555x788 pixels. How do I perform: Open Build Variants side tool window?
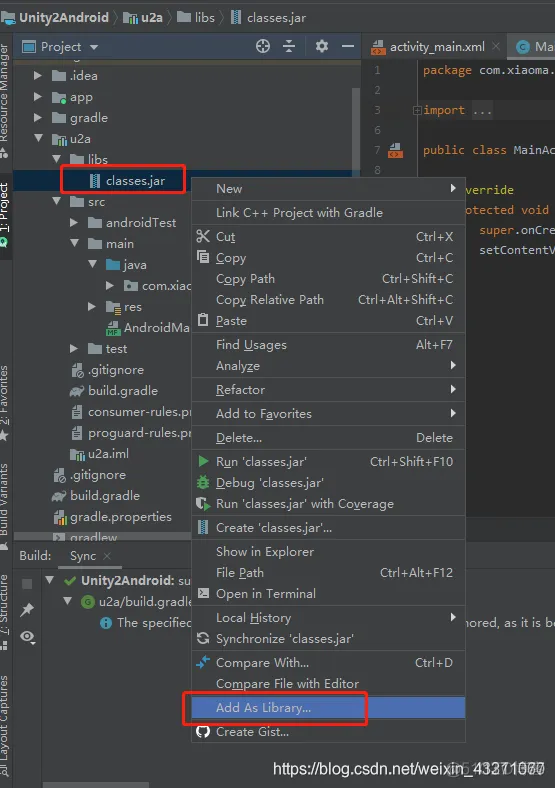[x=5, y=505]
